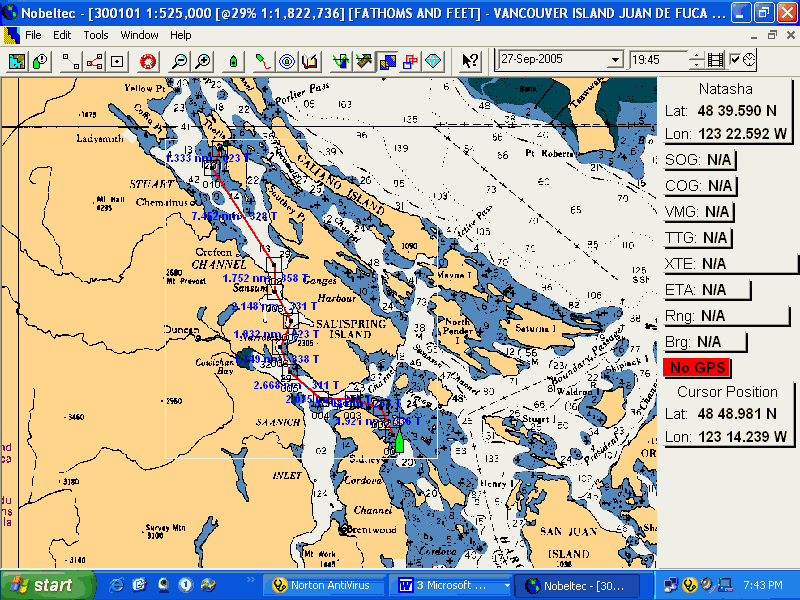Select the range and bearing line tool
This screenshot has height=600, width=800.
[x=70, y=61]
